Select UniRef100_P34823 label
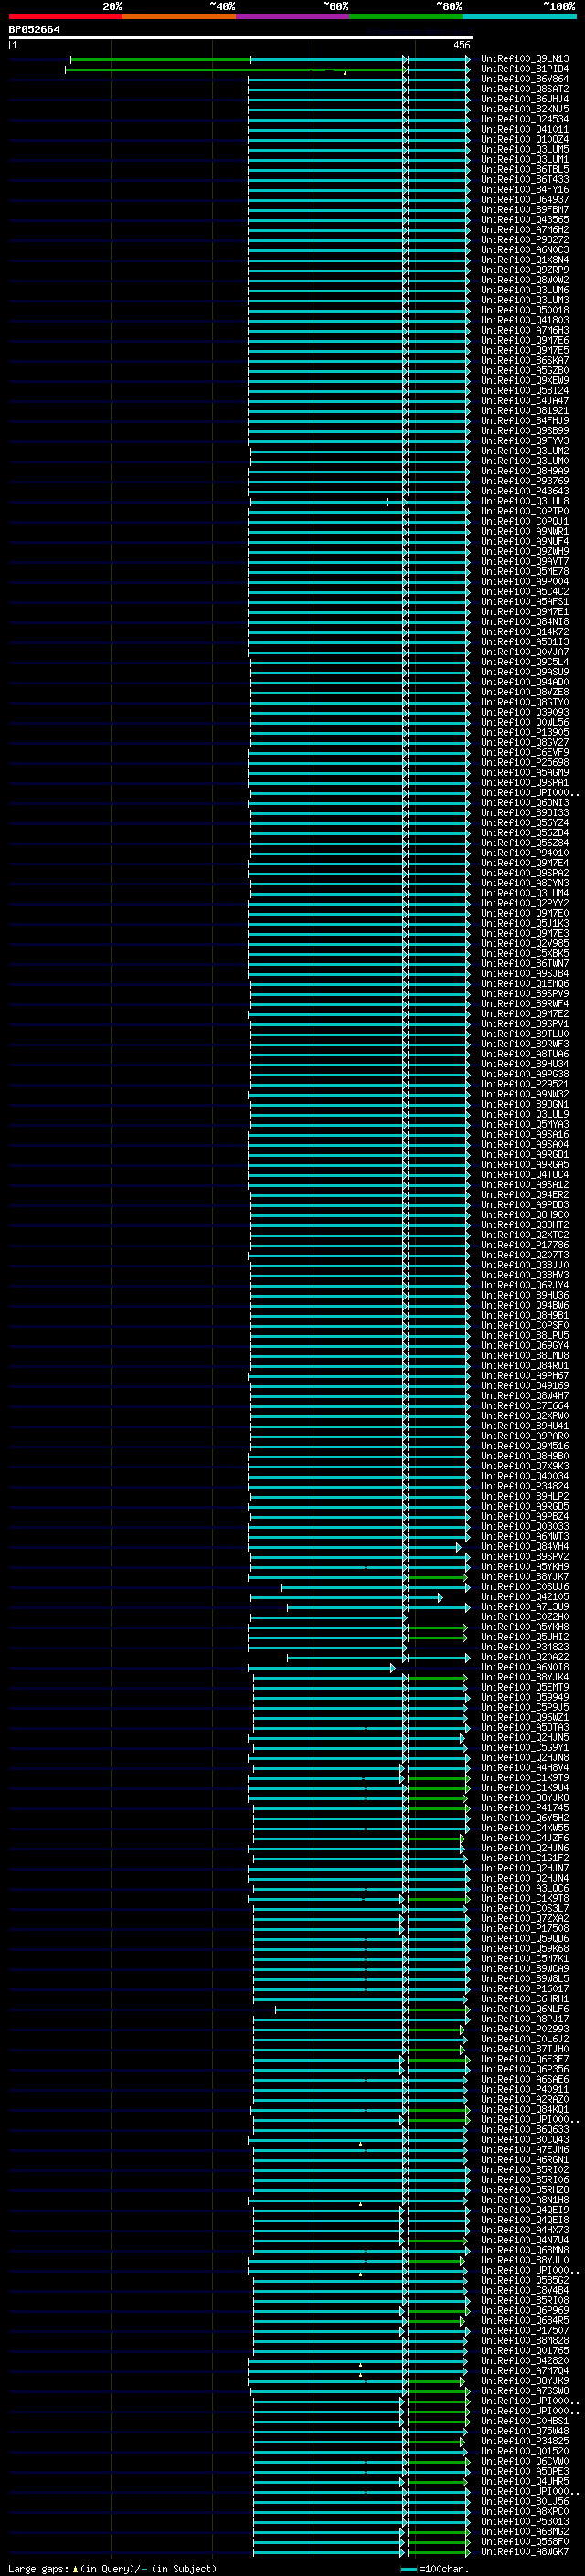585x2576 pixels. point(524,1647)
